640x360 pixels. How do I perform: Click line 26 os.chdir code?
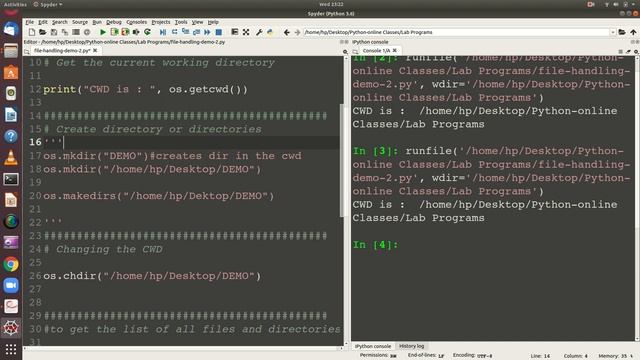tap(152, 276)
